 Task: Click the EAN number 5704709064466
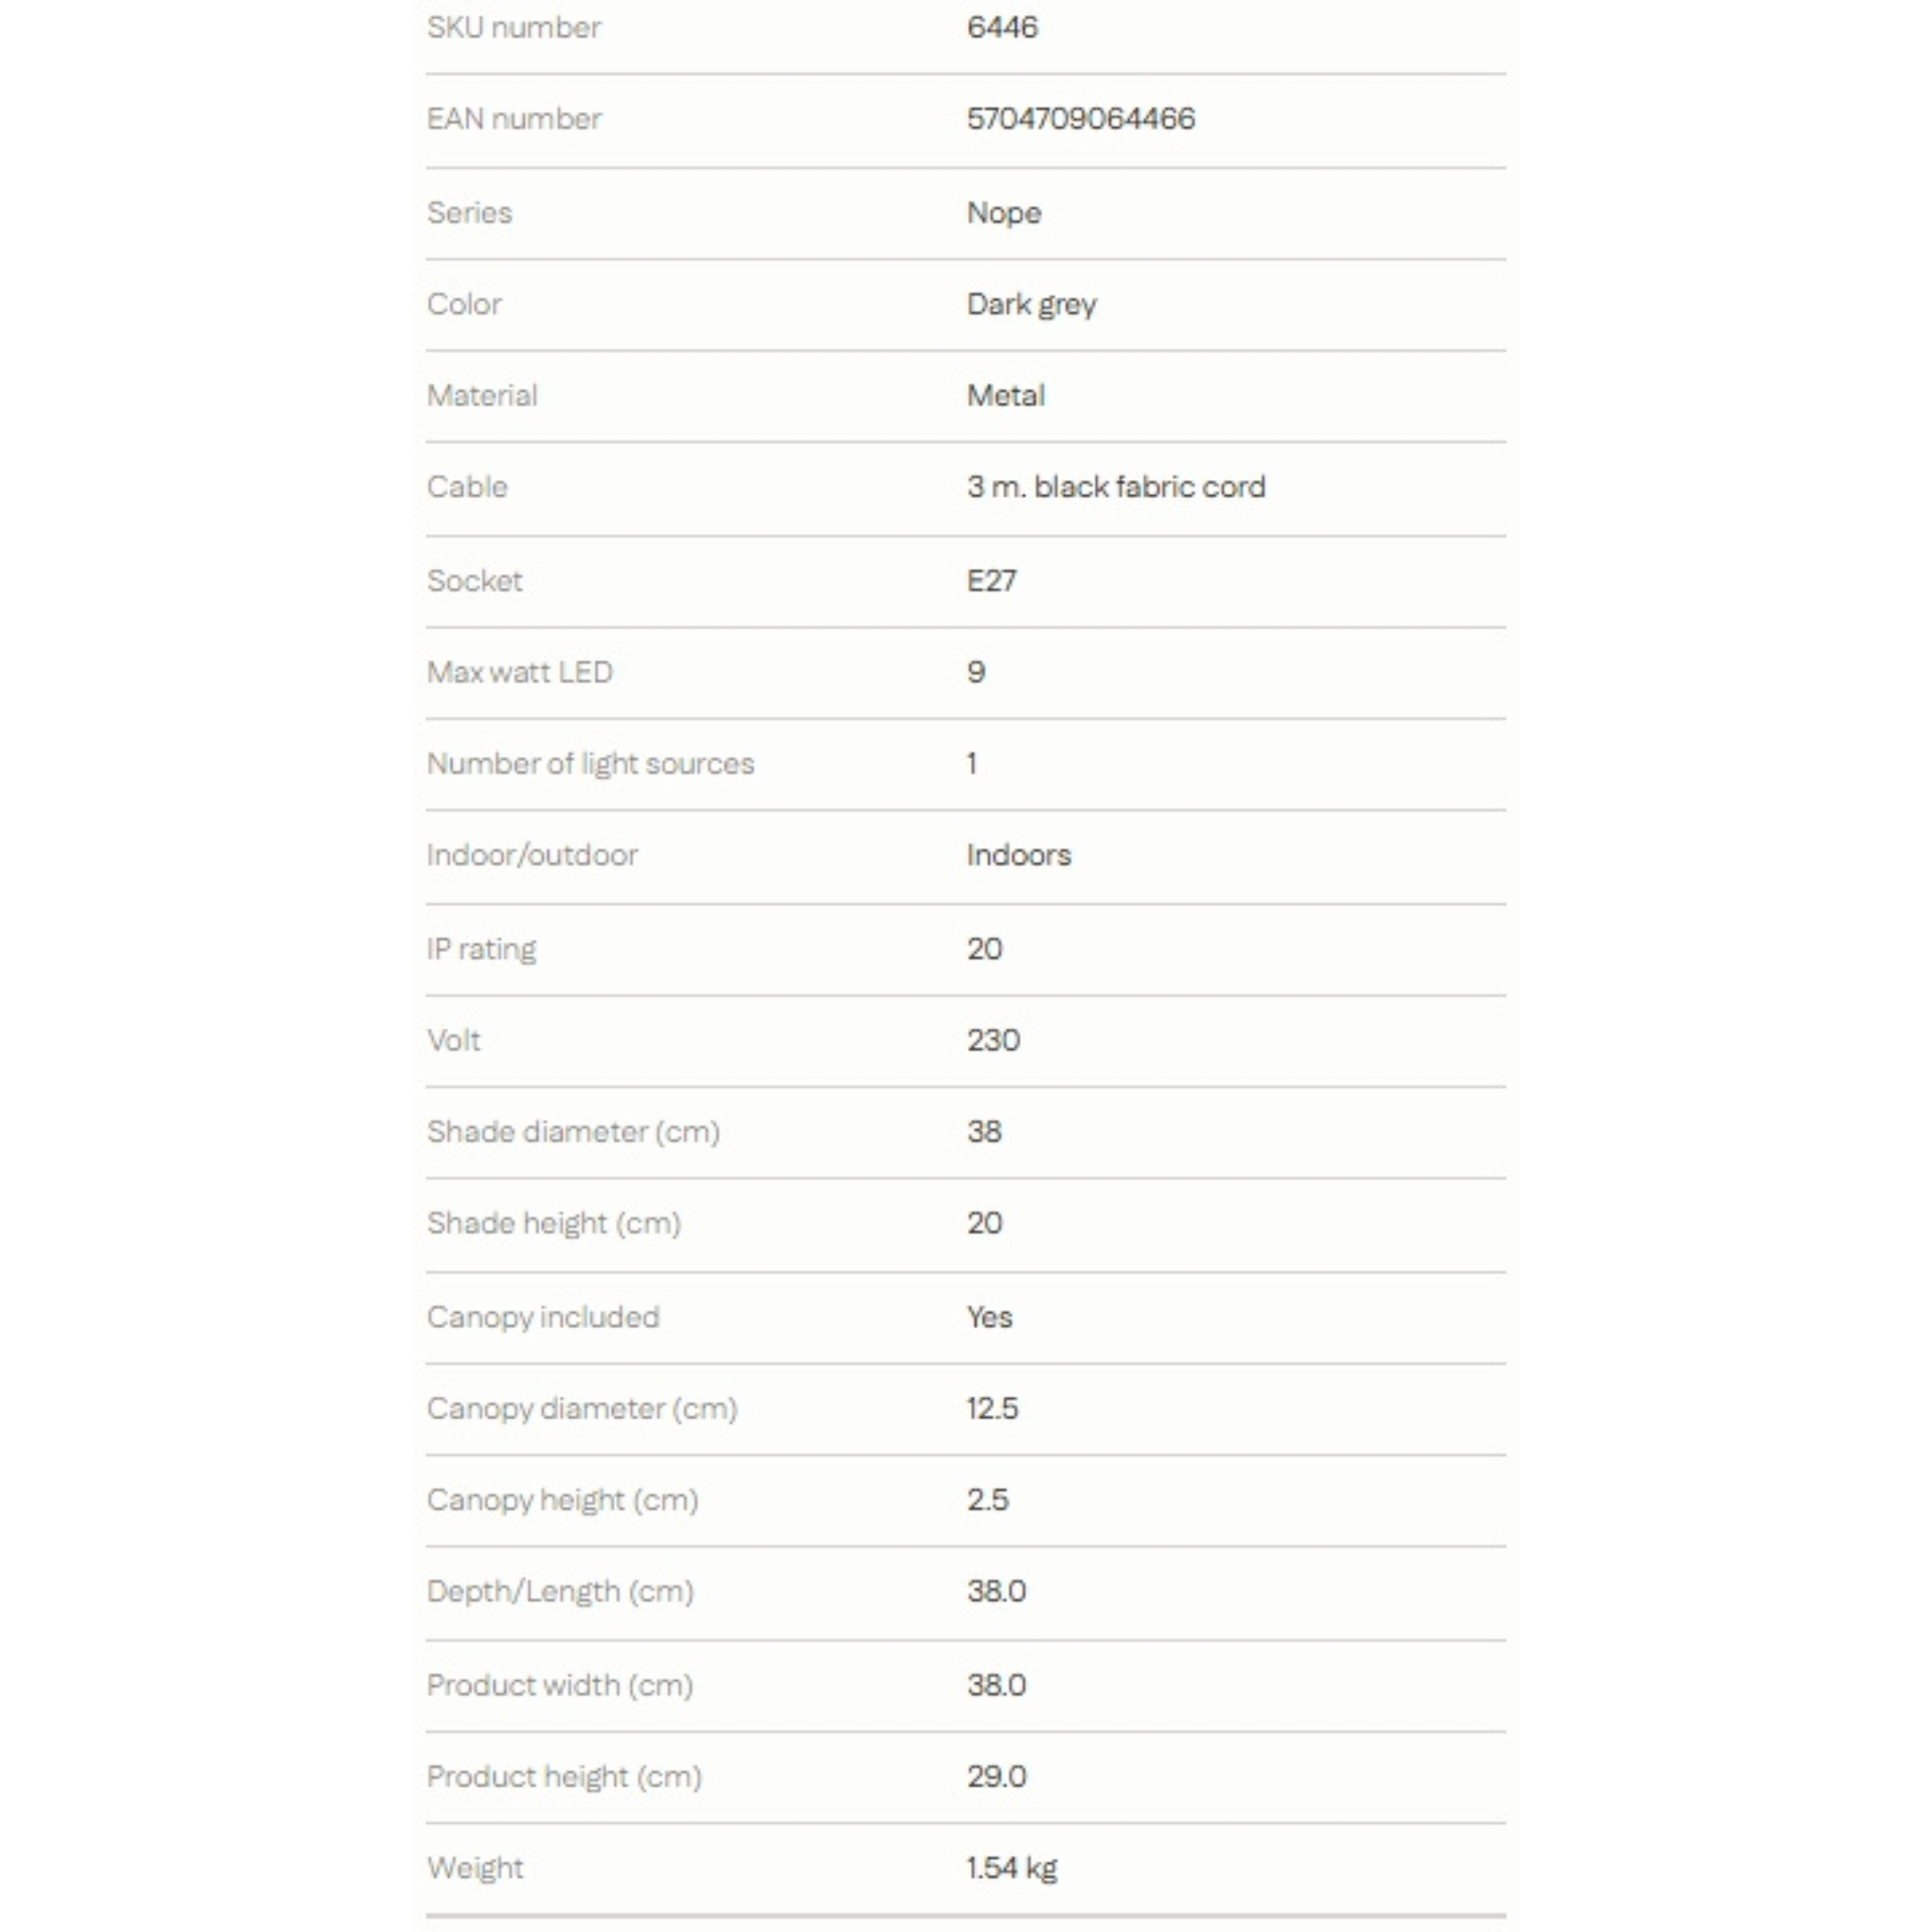click(1080, 119)
